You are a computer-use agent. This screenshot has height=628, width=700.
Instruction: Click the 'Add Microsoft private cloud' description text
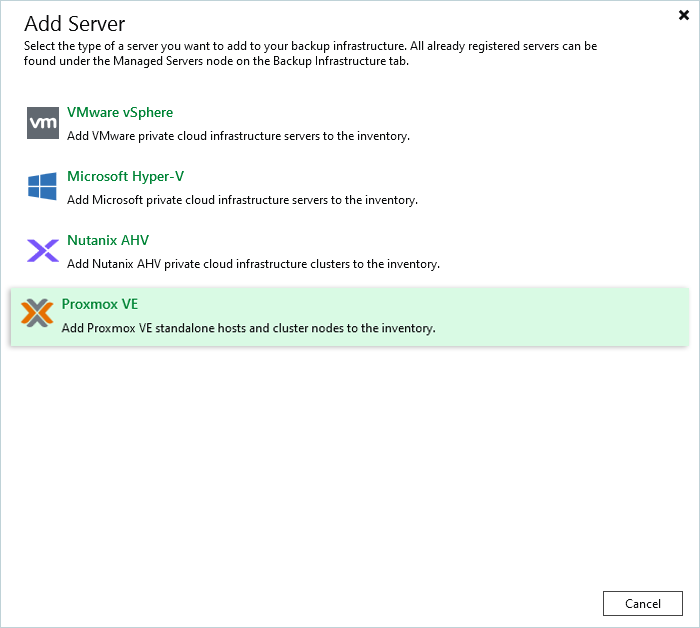(x=242, y=200)
